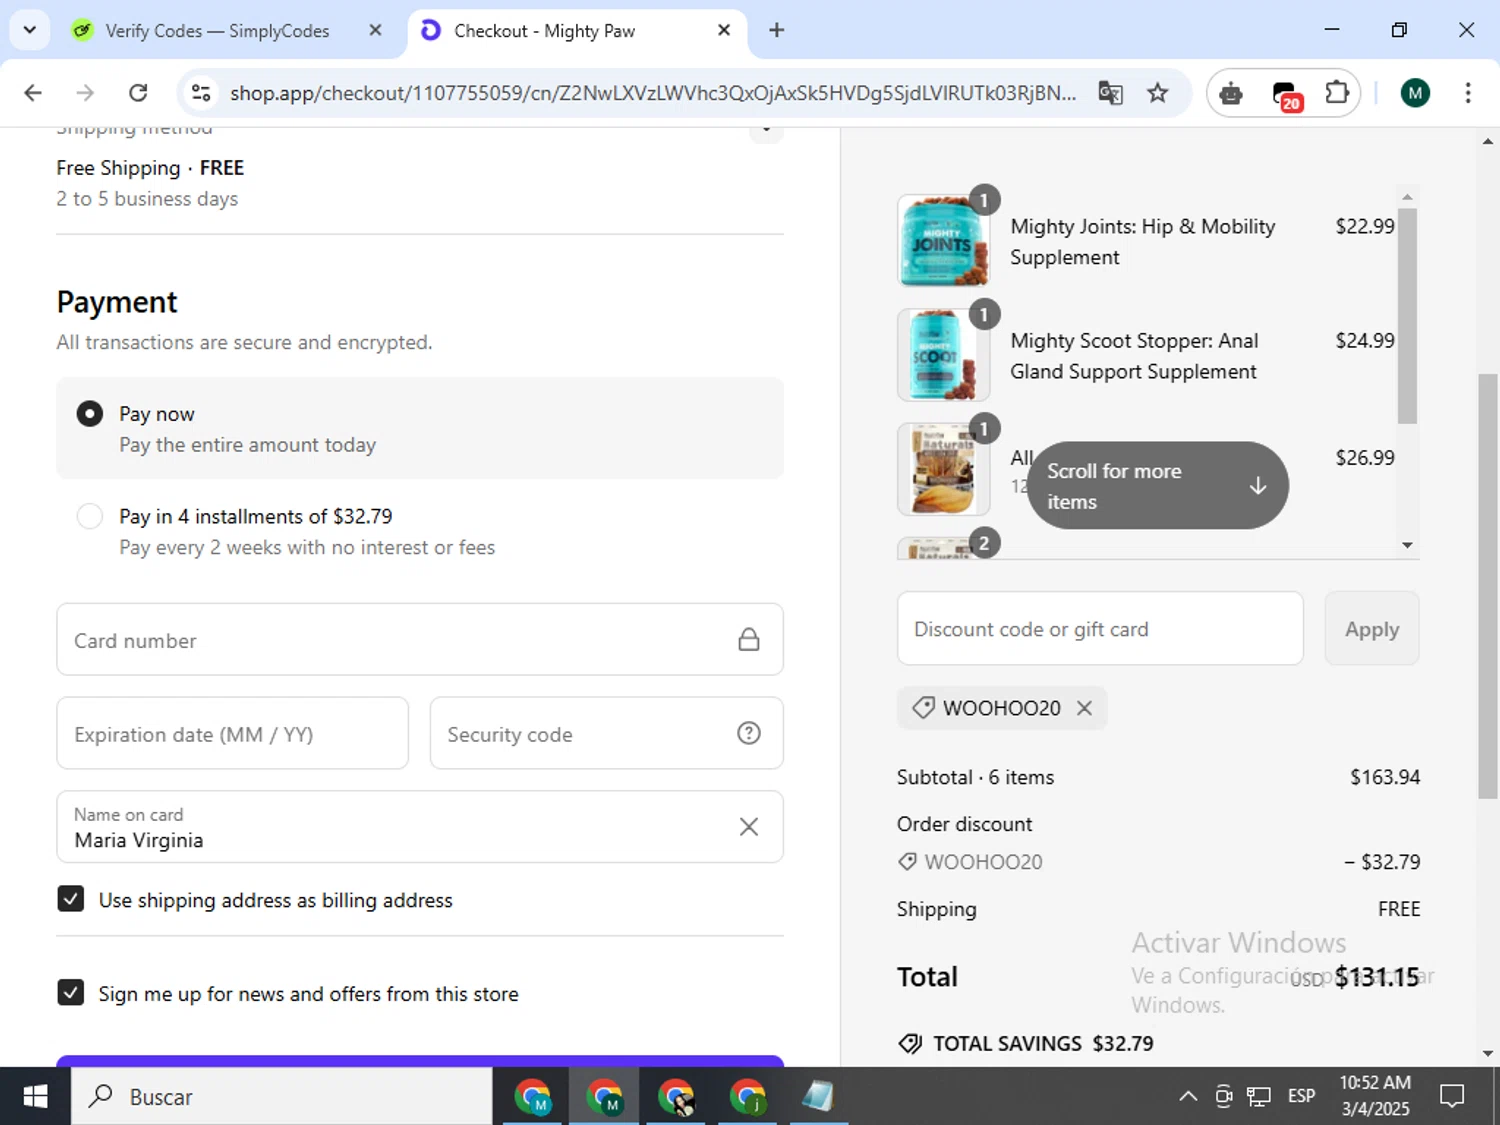The width and height of the screenshot is (1500, 1125).
Task: Open the tab search dropdown arrow
Action: tap(29, 30)
